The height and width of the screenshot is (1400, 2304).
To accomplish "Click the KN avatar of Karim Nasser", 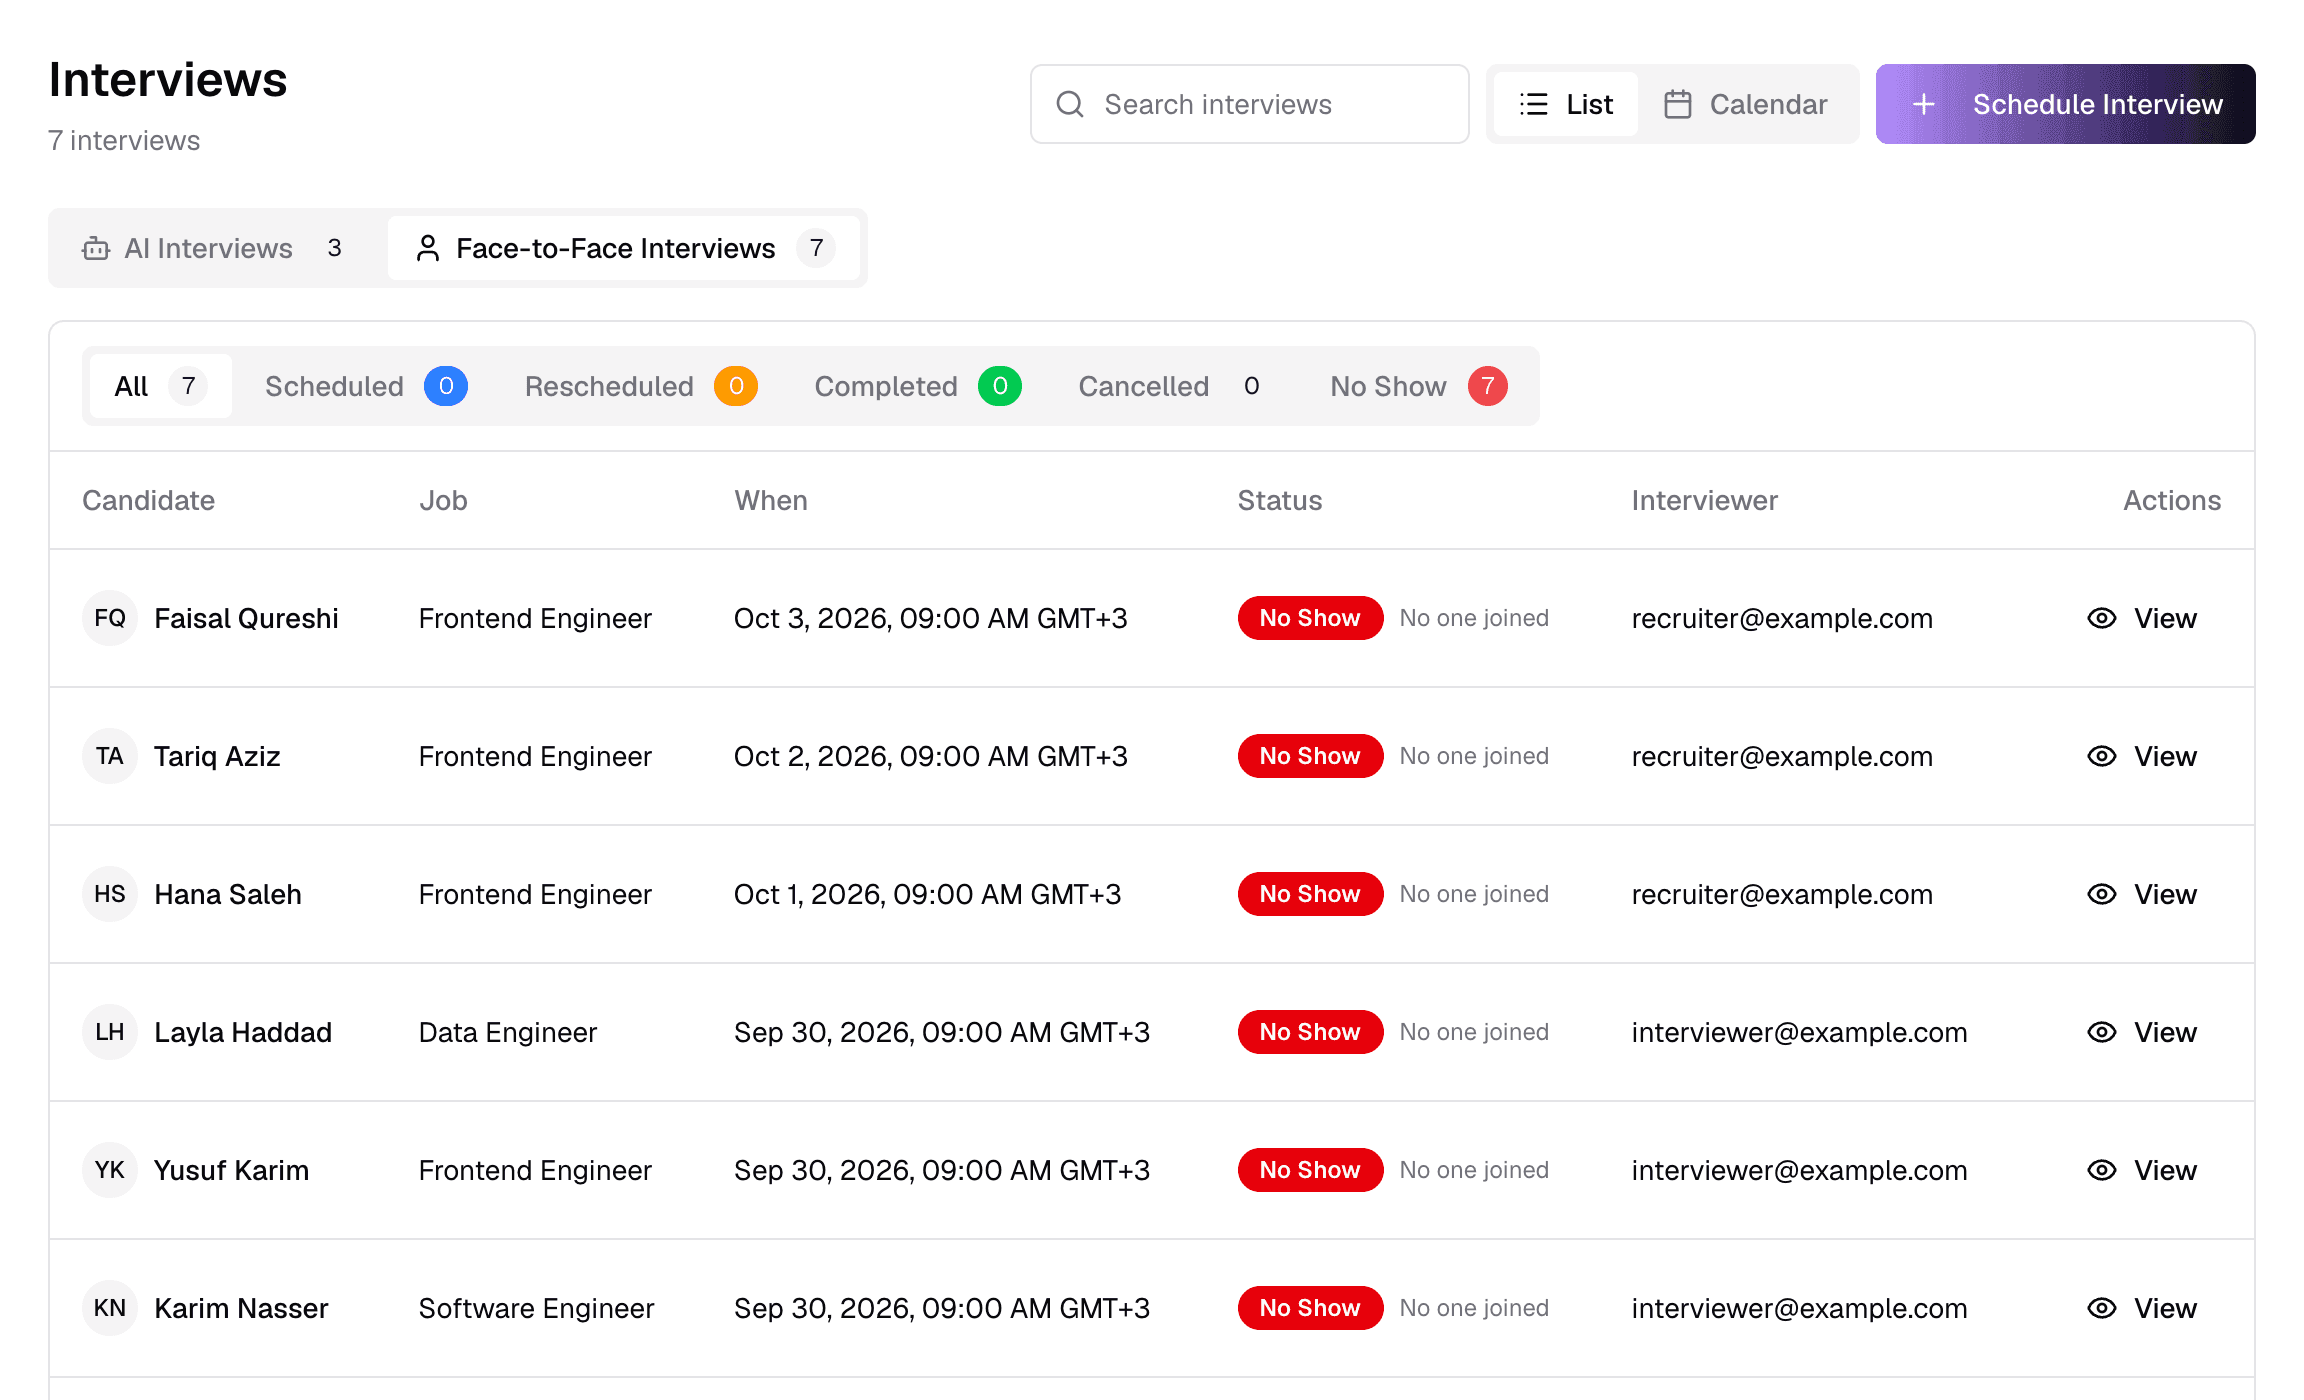I will coord(110,1308).
